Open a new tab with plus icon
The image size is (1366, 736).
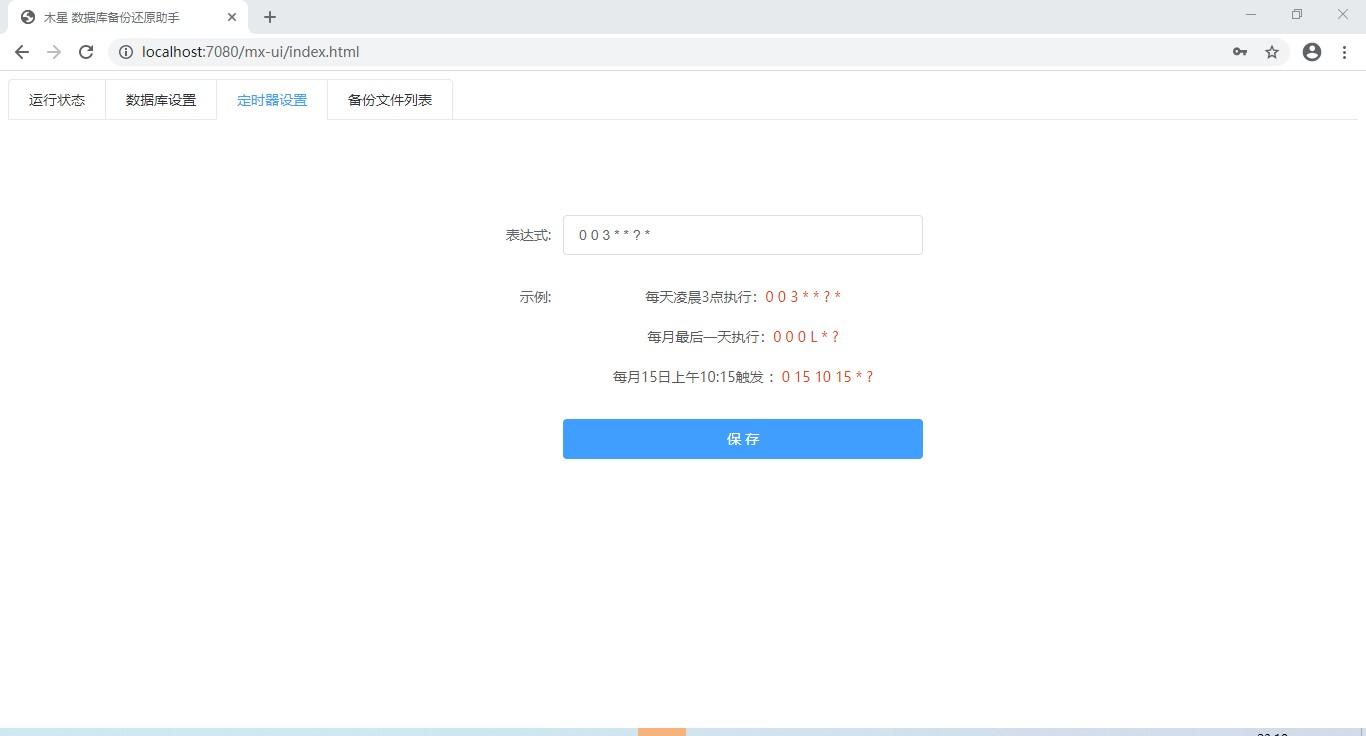click(x=270, y=17)
